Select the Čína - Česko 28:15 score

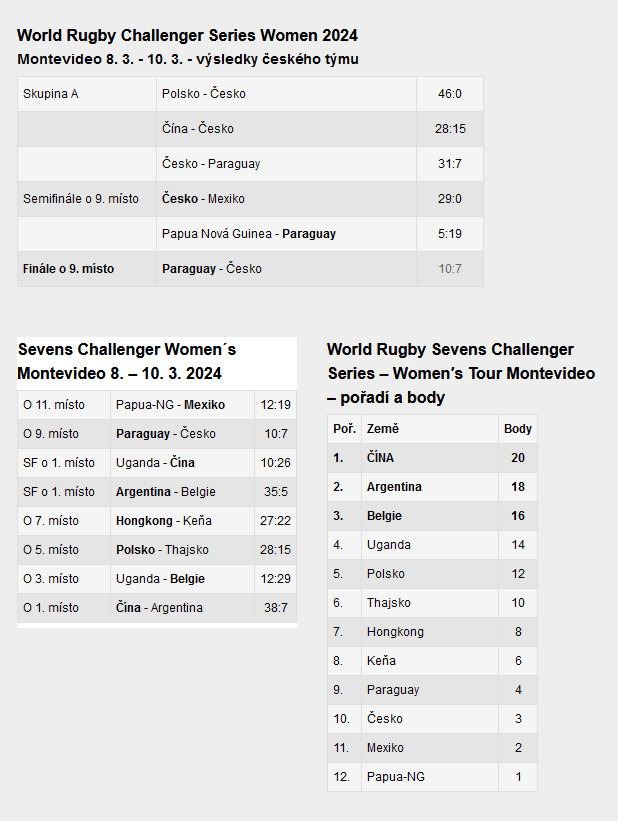[449, 129]
